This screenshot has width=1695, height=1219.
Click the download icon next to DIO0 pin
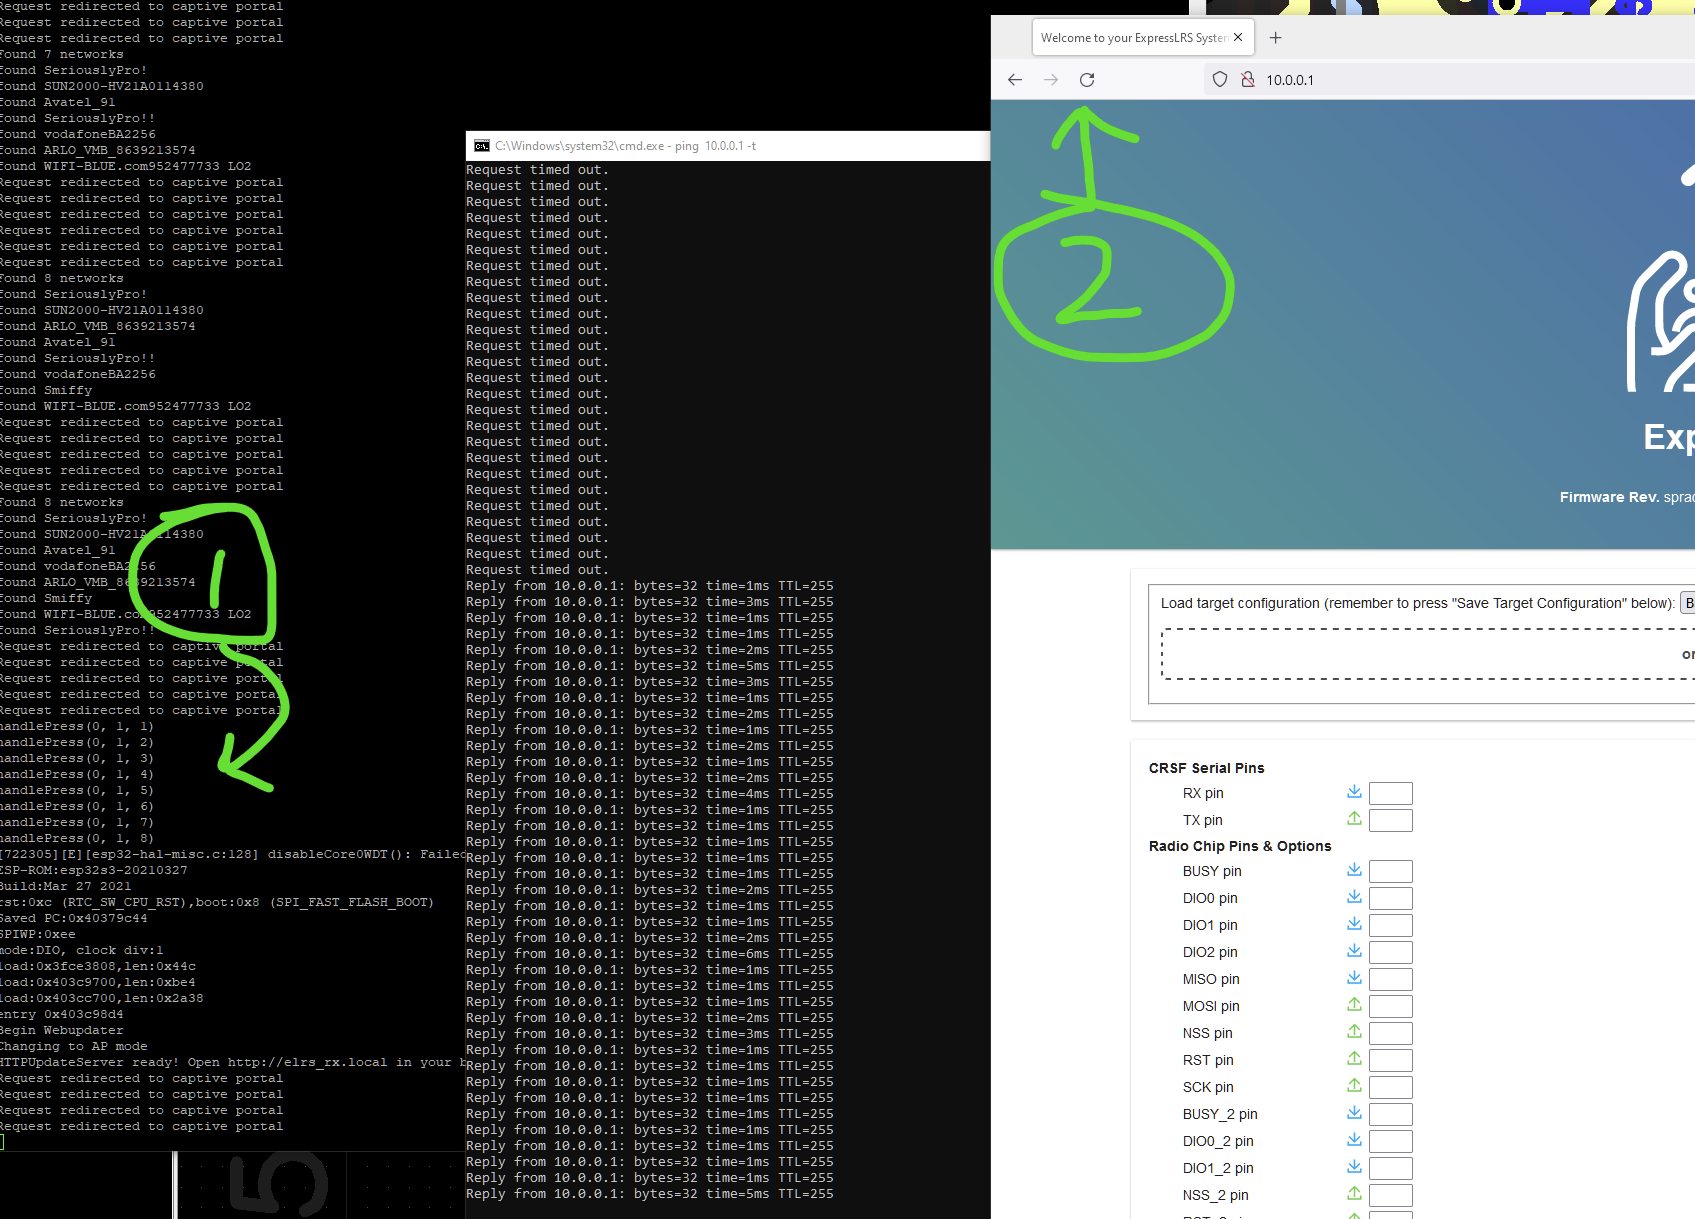[1354, 898]
